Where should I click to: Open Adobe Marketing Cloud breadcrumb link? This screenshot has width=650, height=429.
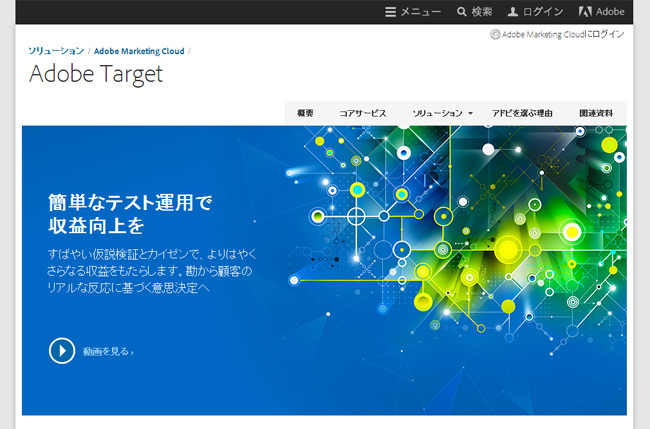[x=139, y=51]
